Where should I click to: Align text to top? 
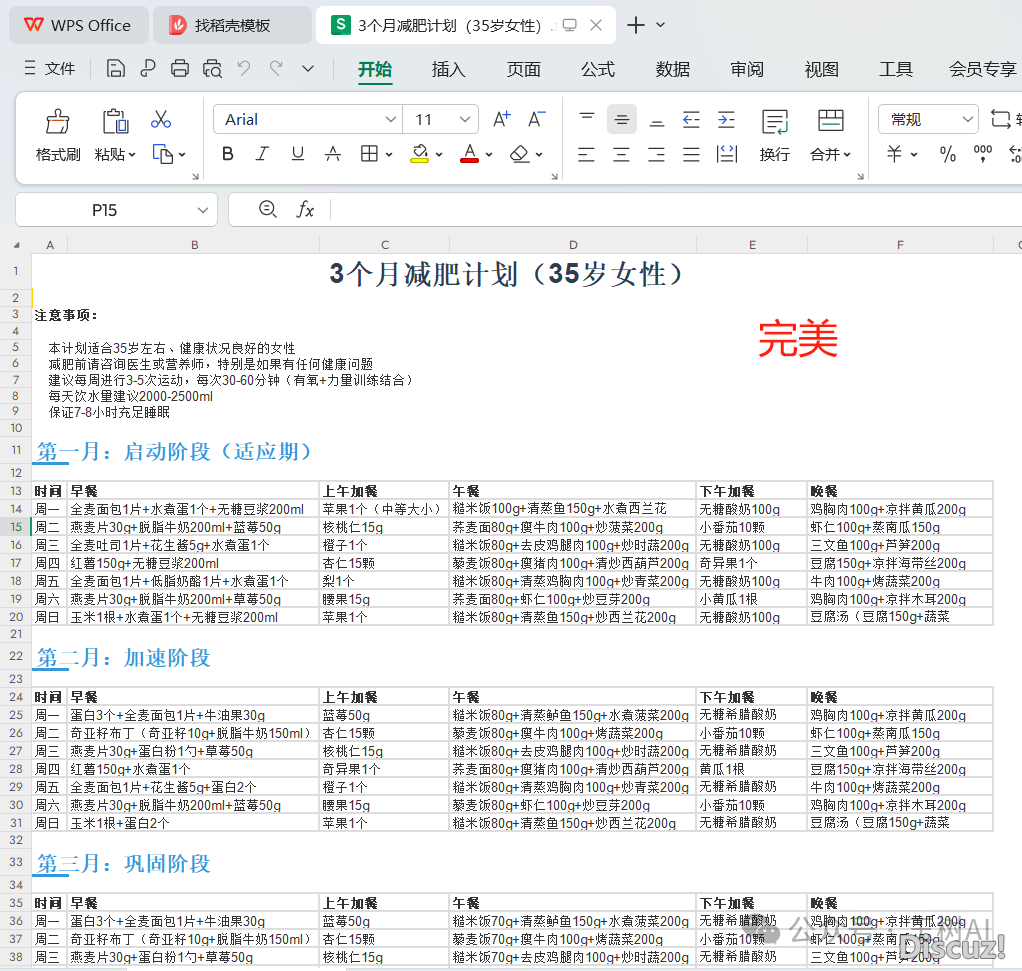click(x=587, y=119)
